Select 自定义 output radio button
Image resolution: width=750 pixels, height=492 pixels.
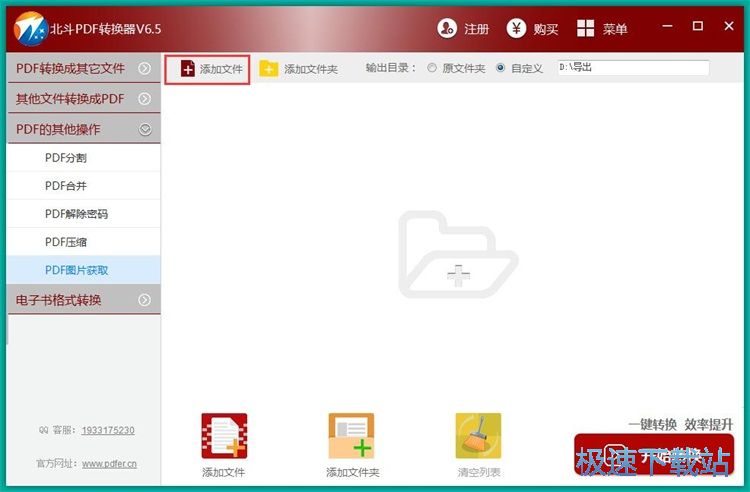(500, 68)
